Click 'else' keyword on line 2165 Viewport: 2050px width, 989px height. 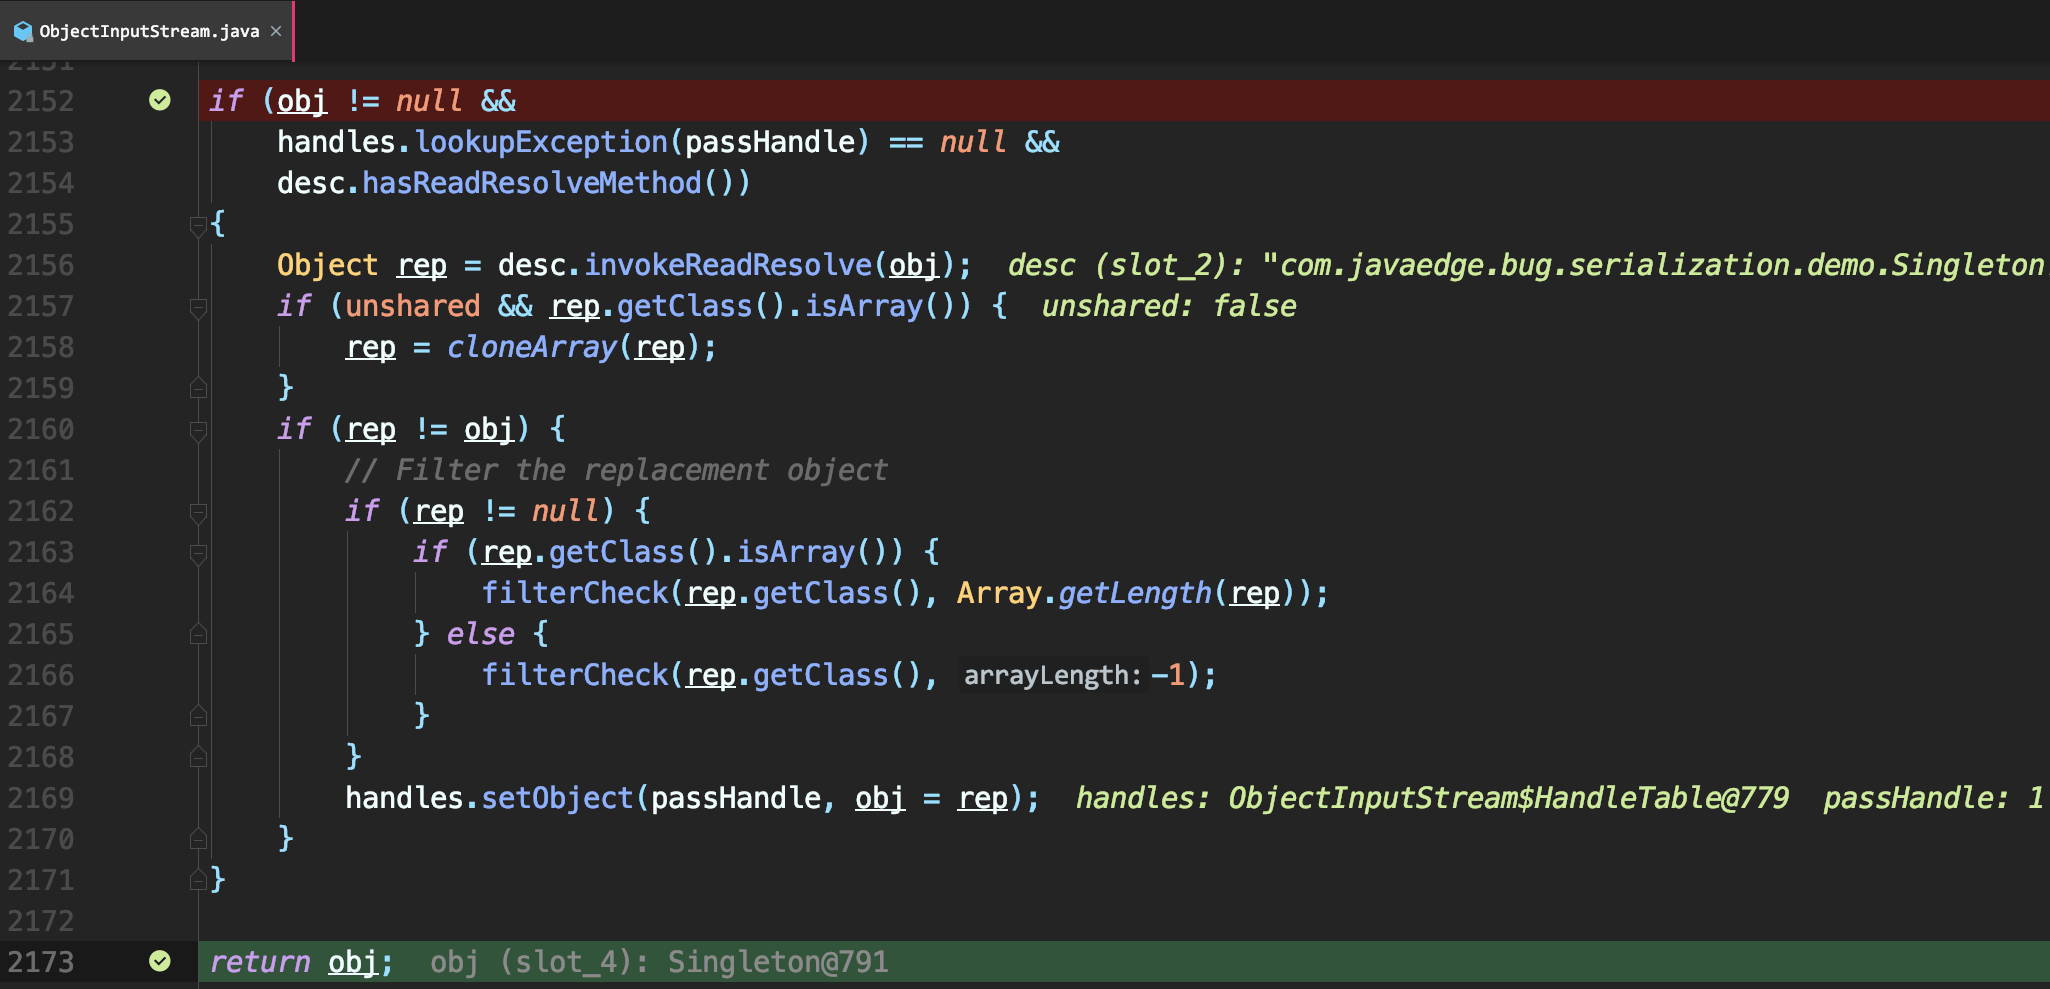point(480,634)
